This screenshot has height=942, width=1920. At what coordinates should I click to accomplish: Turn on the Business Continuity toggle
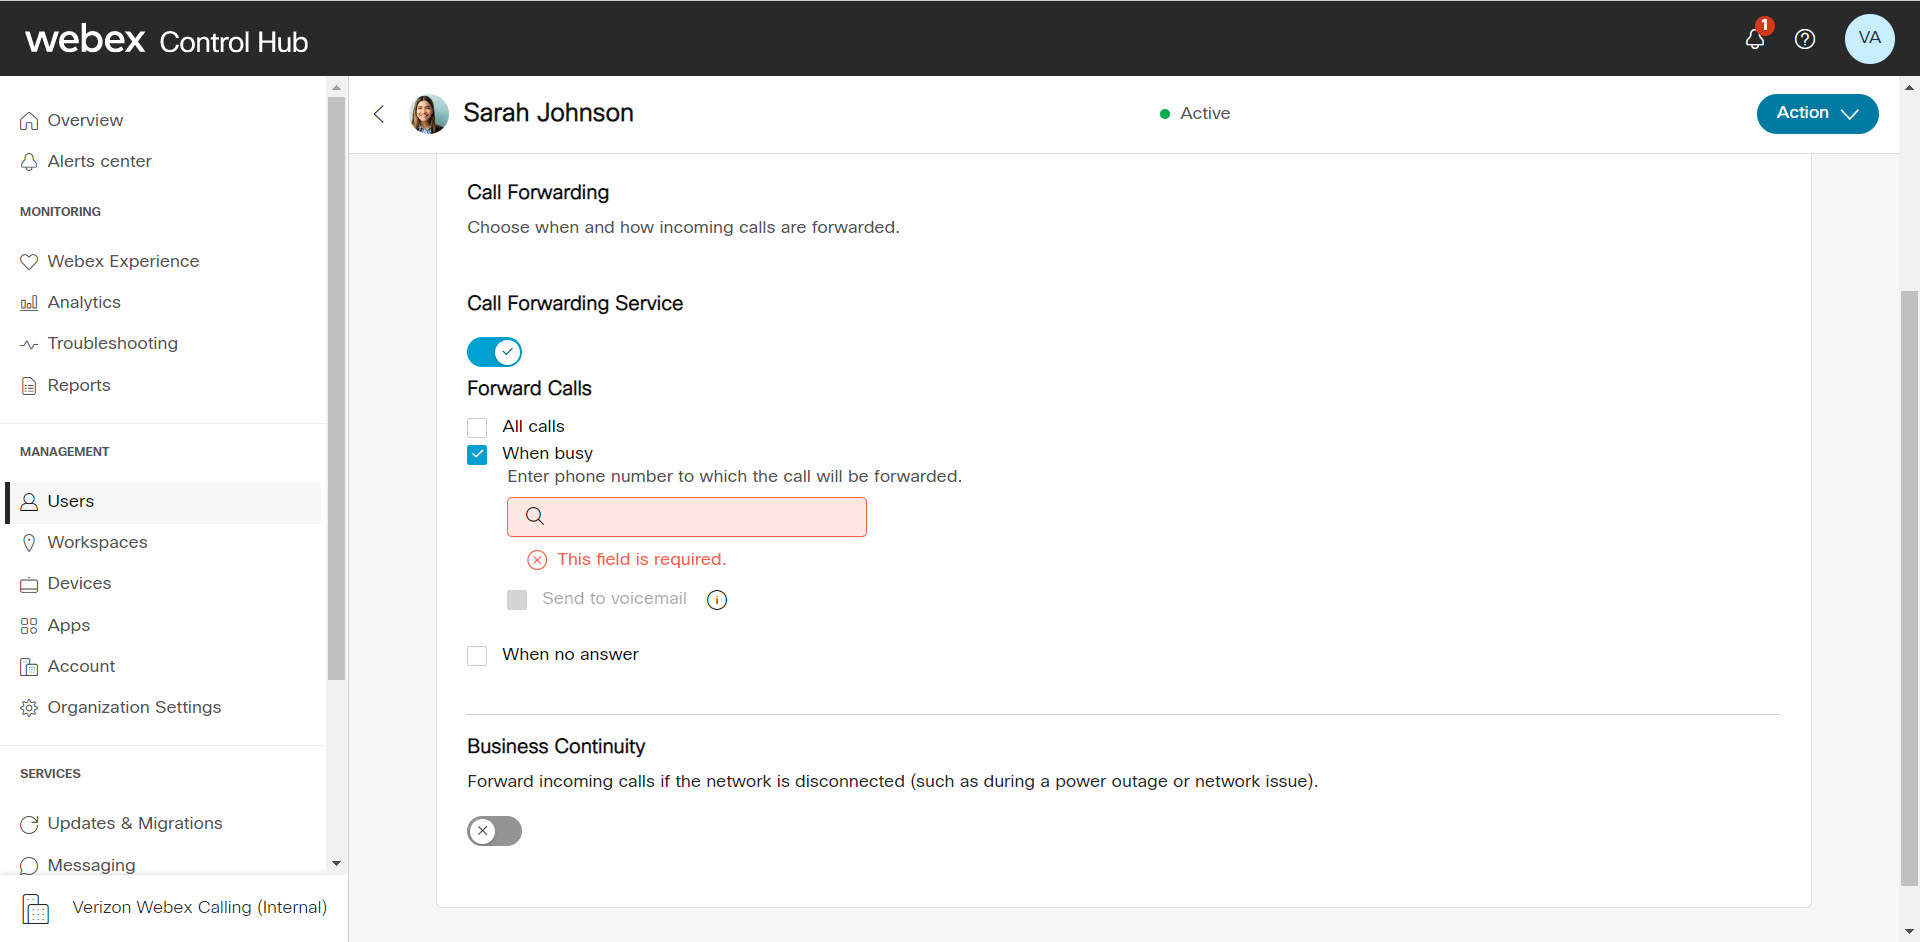[x=494, y=831]
